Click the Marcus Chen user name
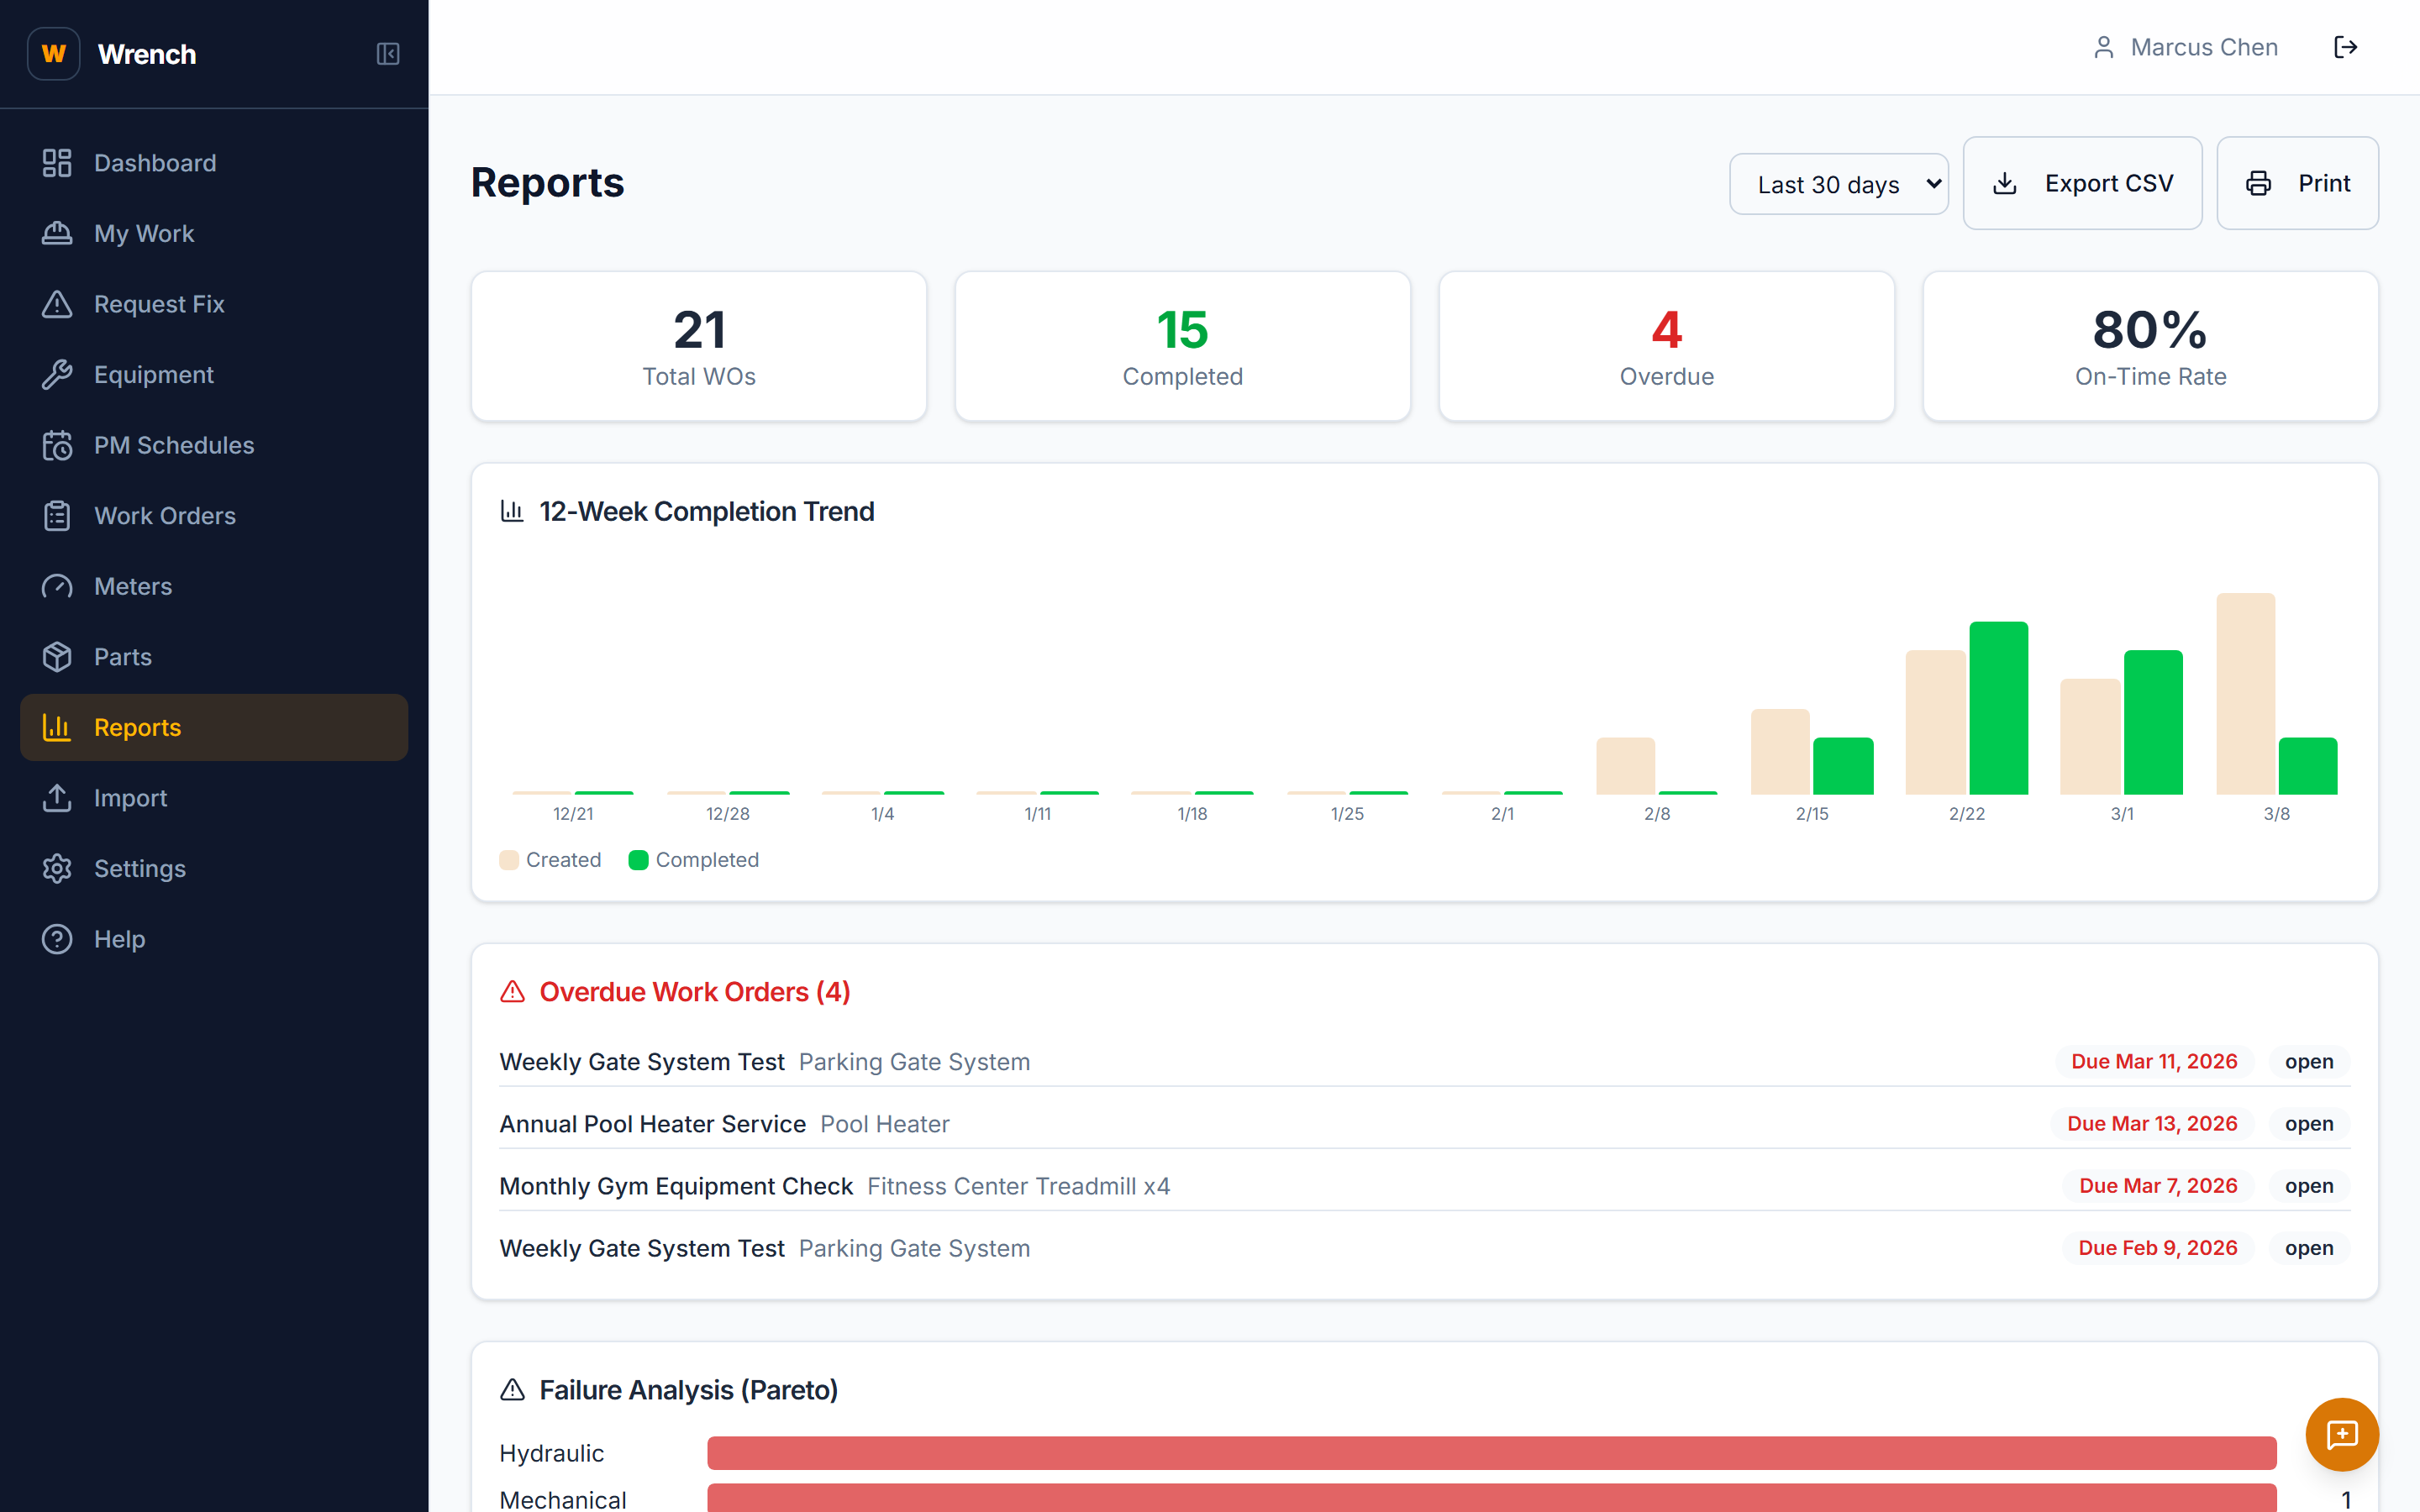This screenshot has height=1512, width=2420. click(2203, 46)
